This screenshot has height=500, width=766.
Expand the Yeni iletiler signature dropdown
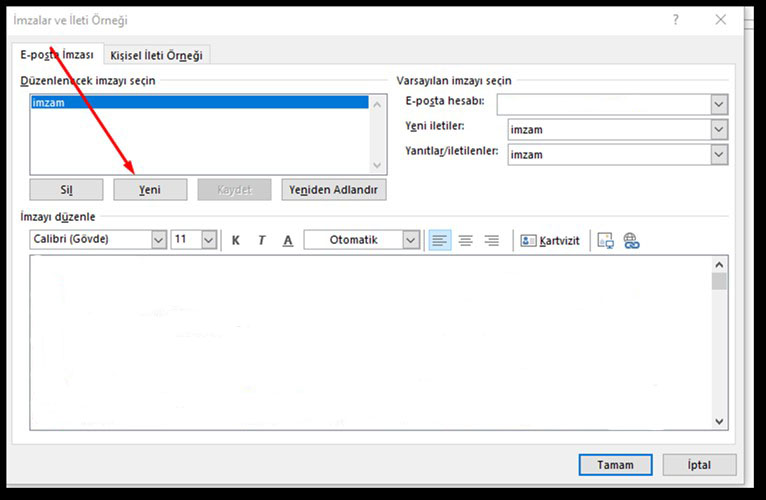point(719,130)
